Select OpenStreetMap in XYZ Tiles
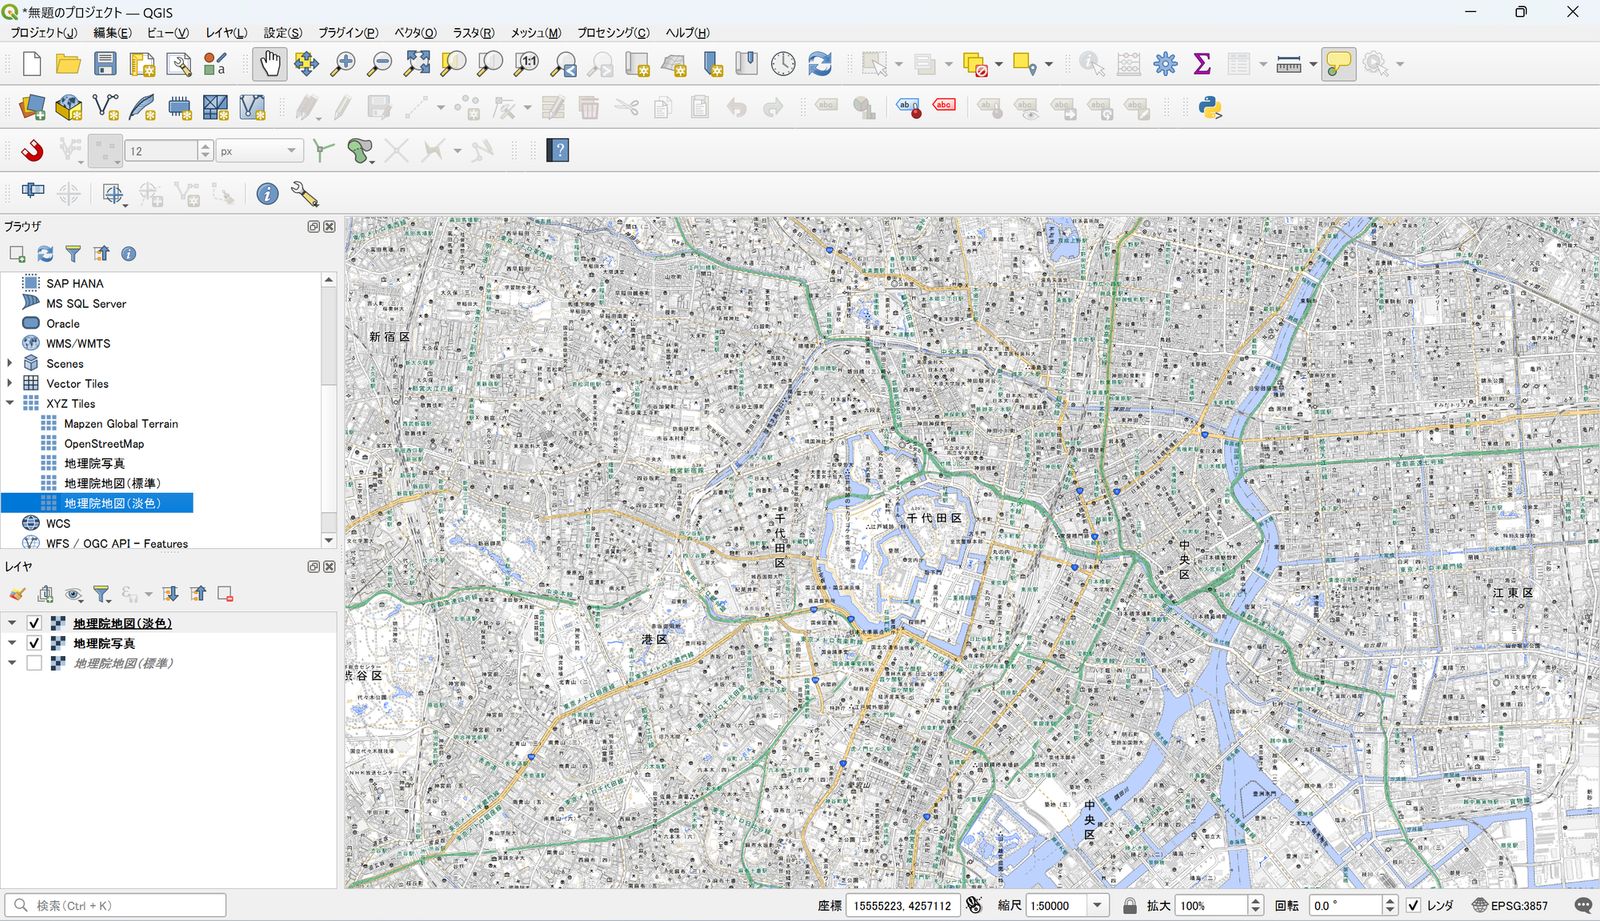The height and width of the screenshot is (921, 1600). (104, 444)
